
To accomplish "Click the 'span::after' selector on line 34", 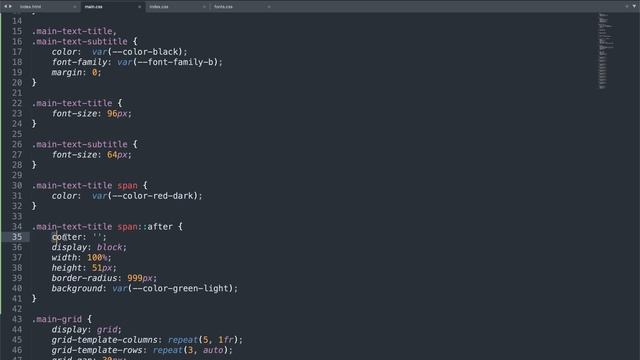I will pos(145,227).
